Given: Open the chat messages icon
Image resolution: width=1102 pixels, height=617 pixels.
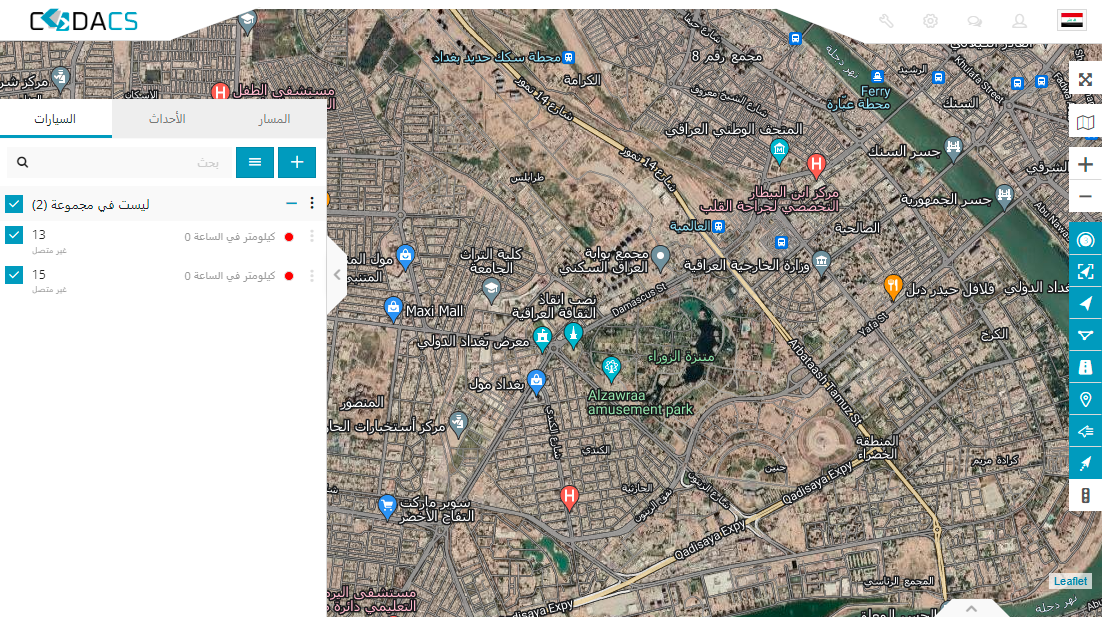Looking at the screenshot, I should (975, 21).
